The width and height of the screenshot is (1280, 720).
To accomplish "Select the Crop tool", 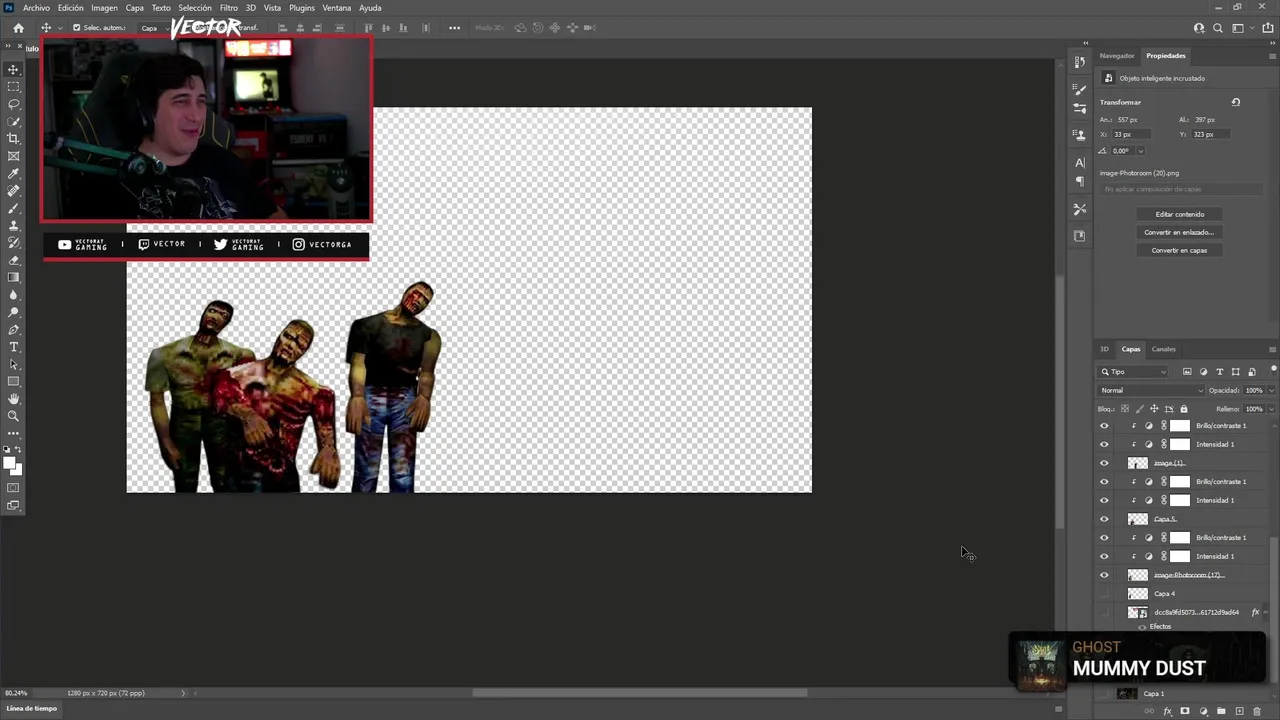I will pyautogui.click(x=14, y=139).
